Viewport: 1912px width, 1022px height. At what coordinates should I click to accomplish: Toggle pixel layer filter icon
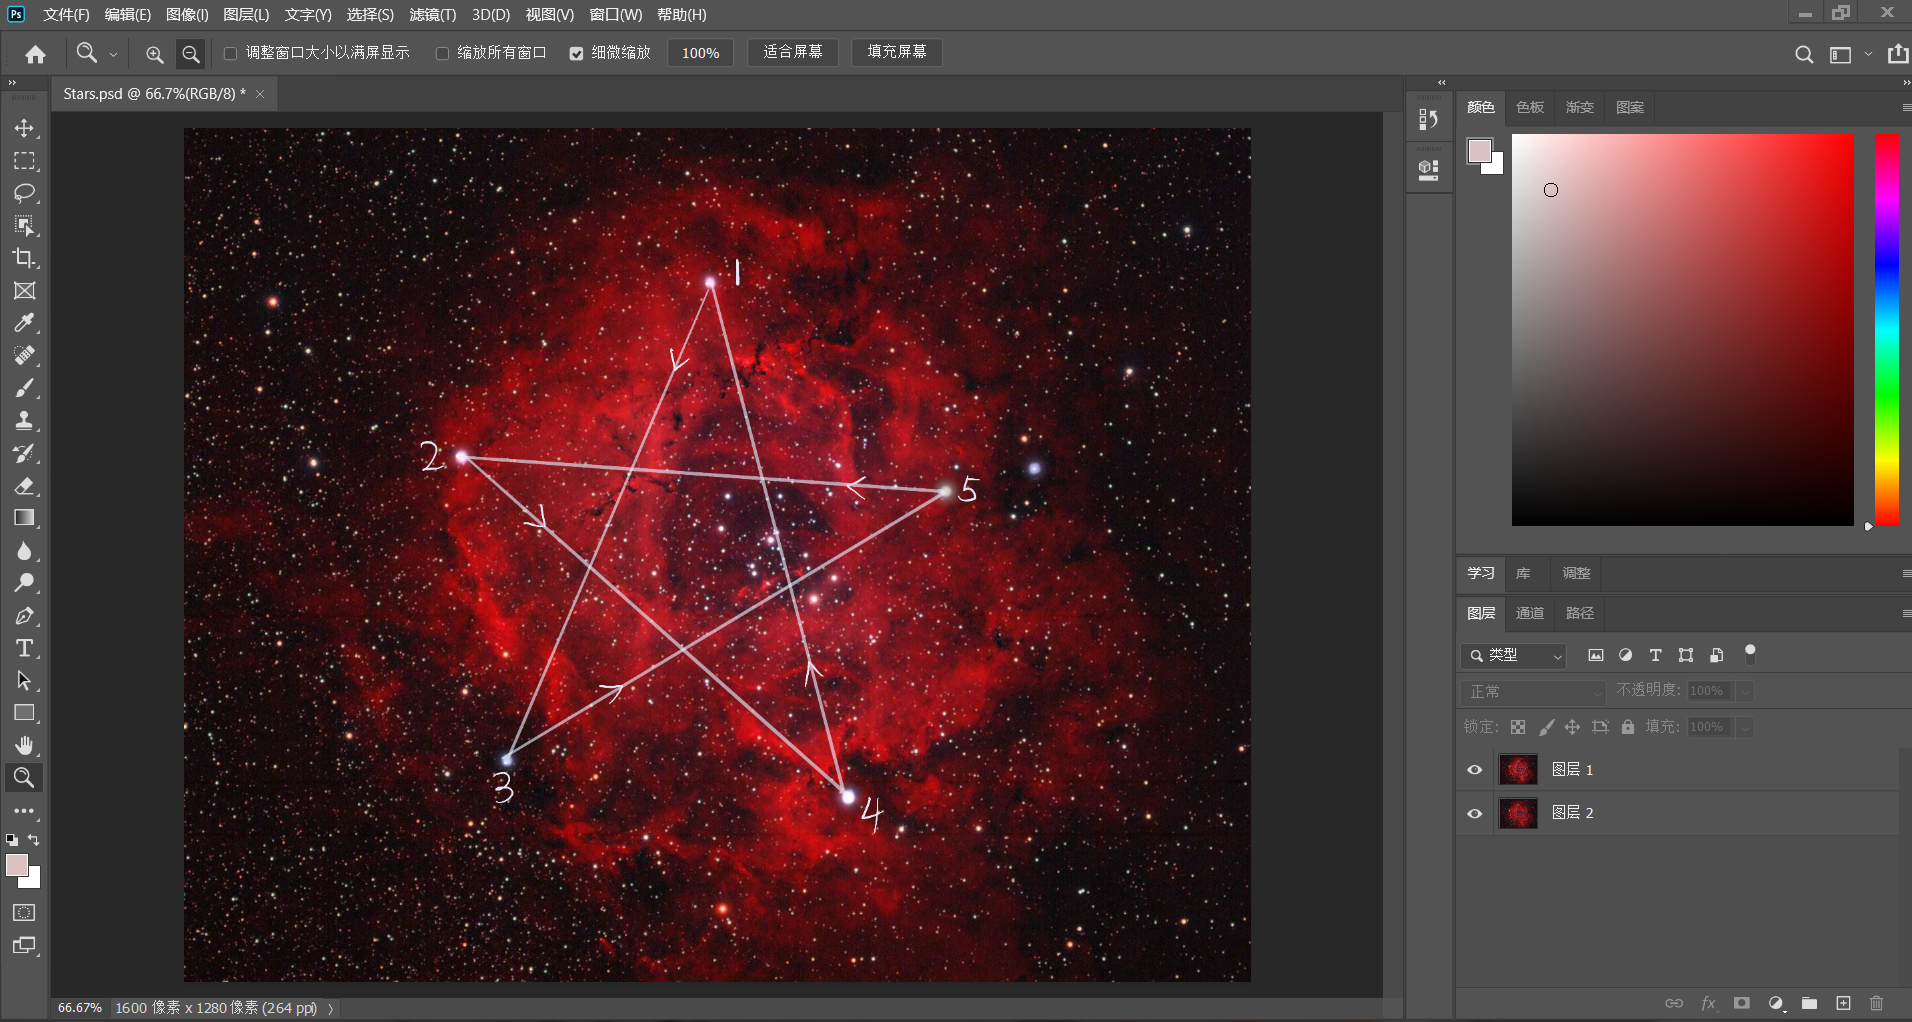click(x=1596, y=655)
